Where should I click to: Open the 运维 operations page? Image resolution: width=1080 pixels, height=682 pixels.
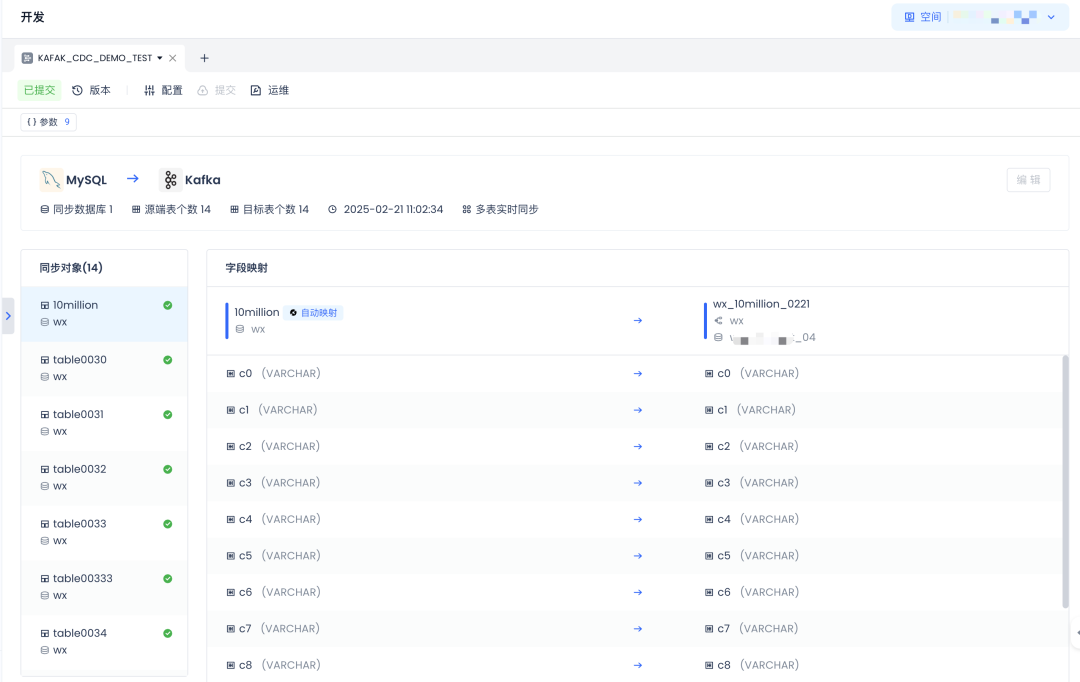pos(270,90)
